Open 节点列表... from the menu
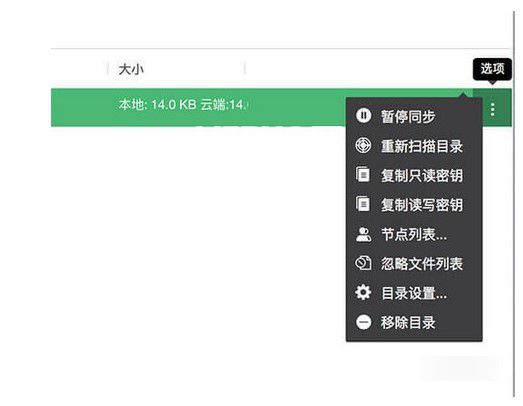The width and height of the screenshot is (523, 406). (414, 234)
